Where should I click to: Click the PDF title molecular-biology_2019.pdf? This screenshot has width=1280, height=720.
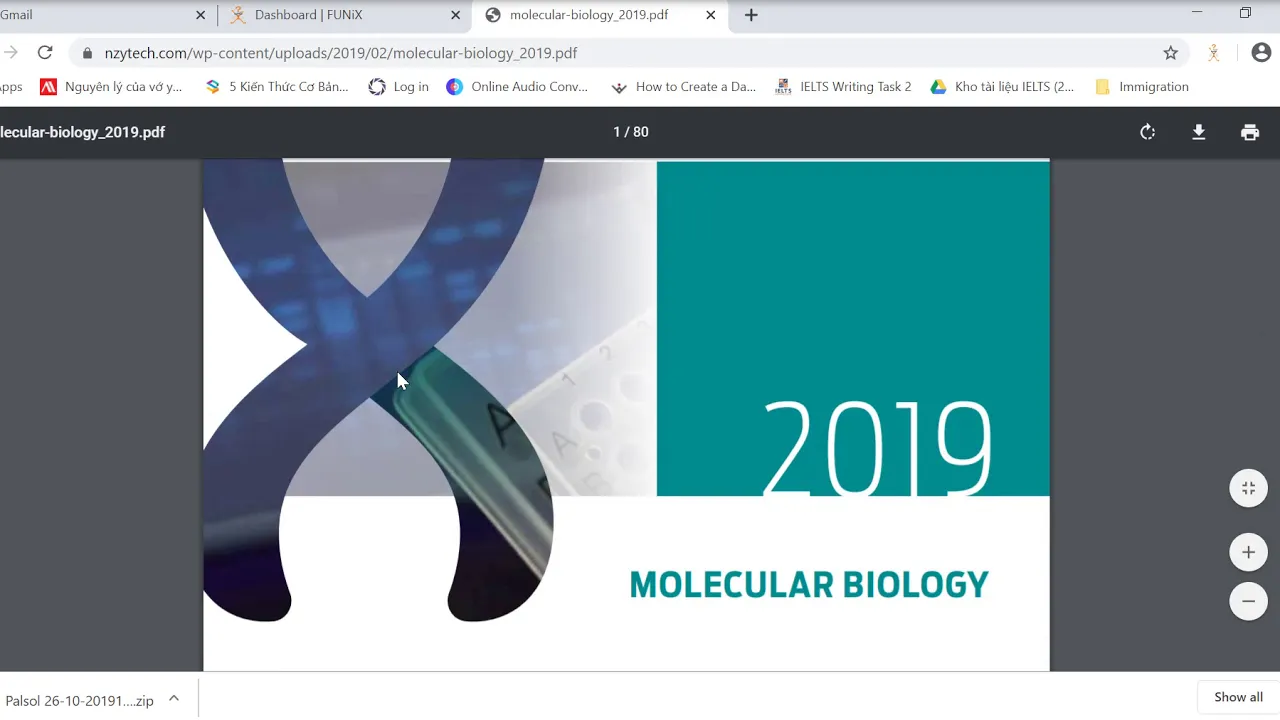tap(82, 132)
